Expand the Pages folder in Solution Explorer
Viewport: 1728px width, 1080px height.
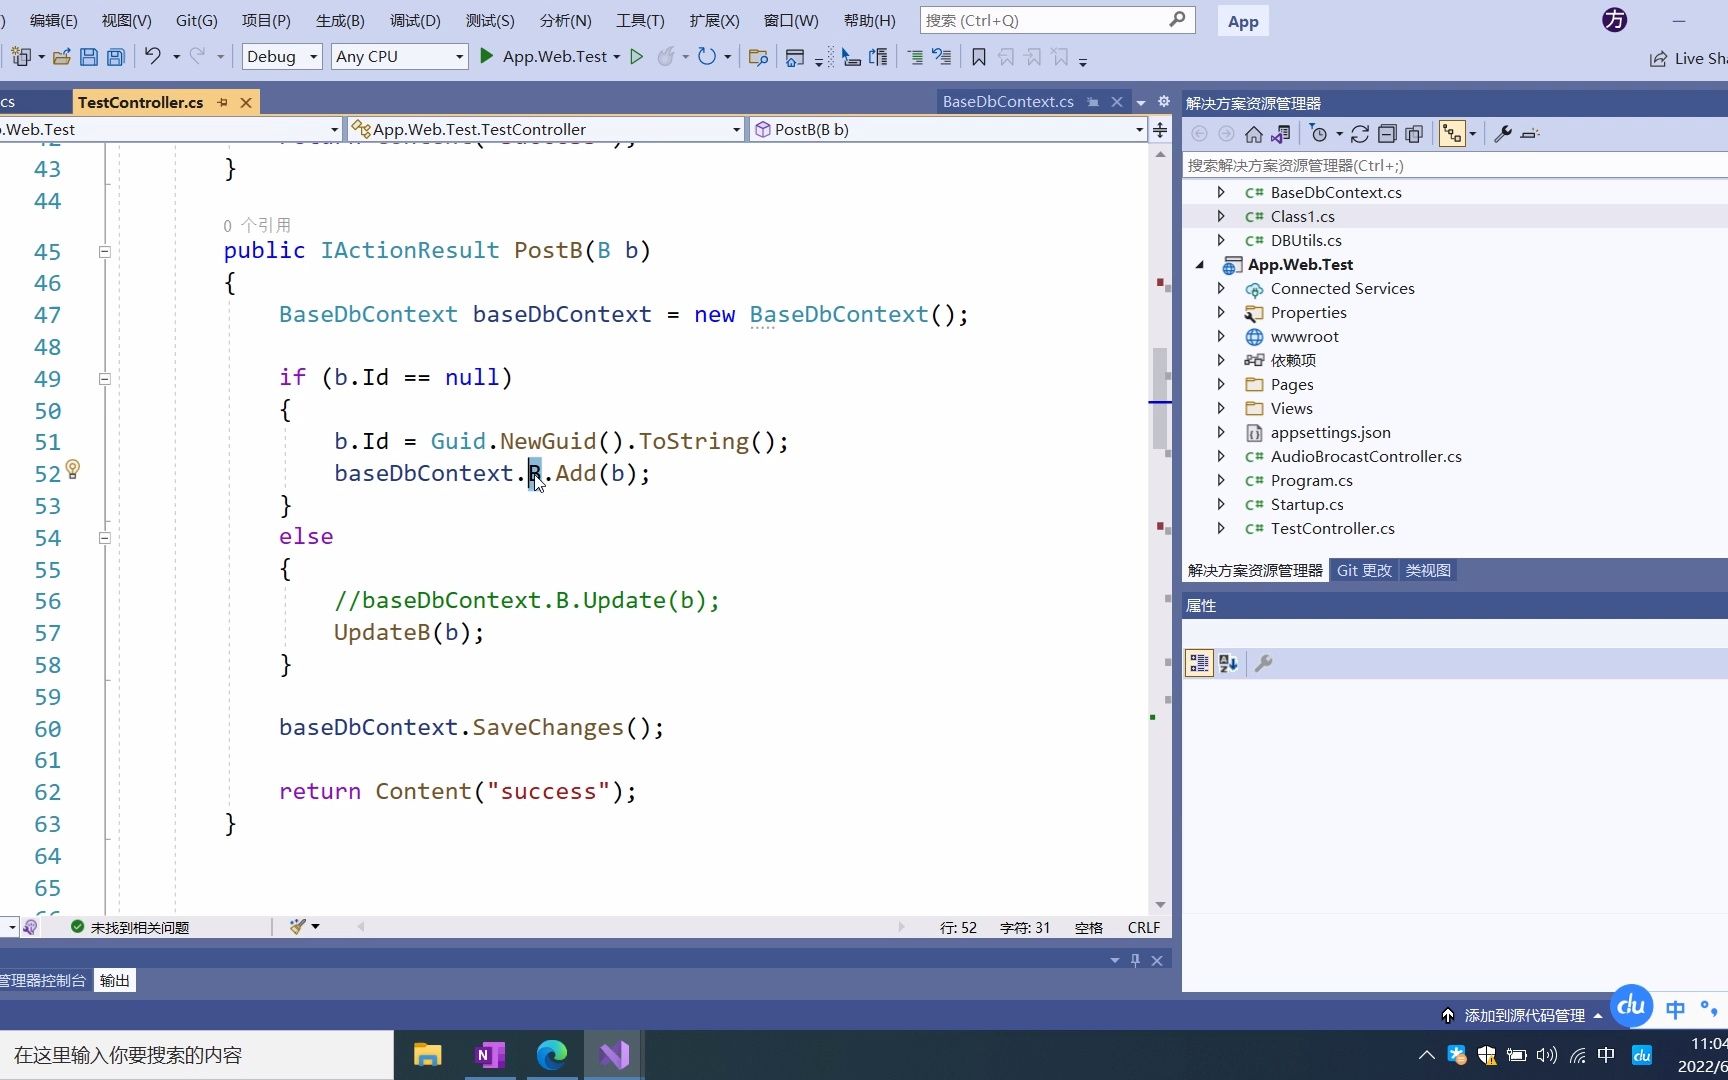(x=1221, y=384)
